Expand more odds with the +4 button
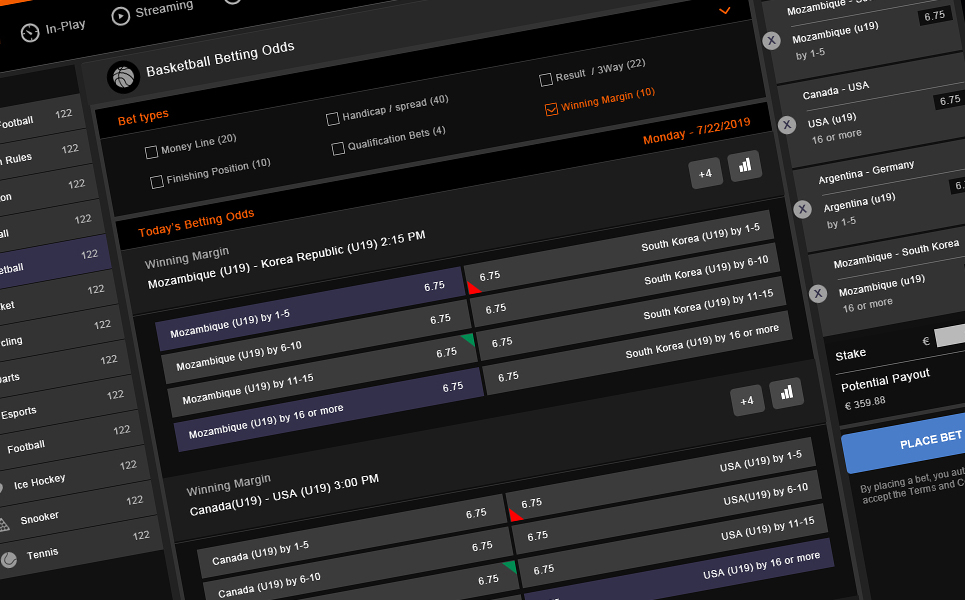Viewport: 965px width, 600px height. [x=706, y=172]
